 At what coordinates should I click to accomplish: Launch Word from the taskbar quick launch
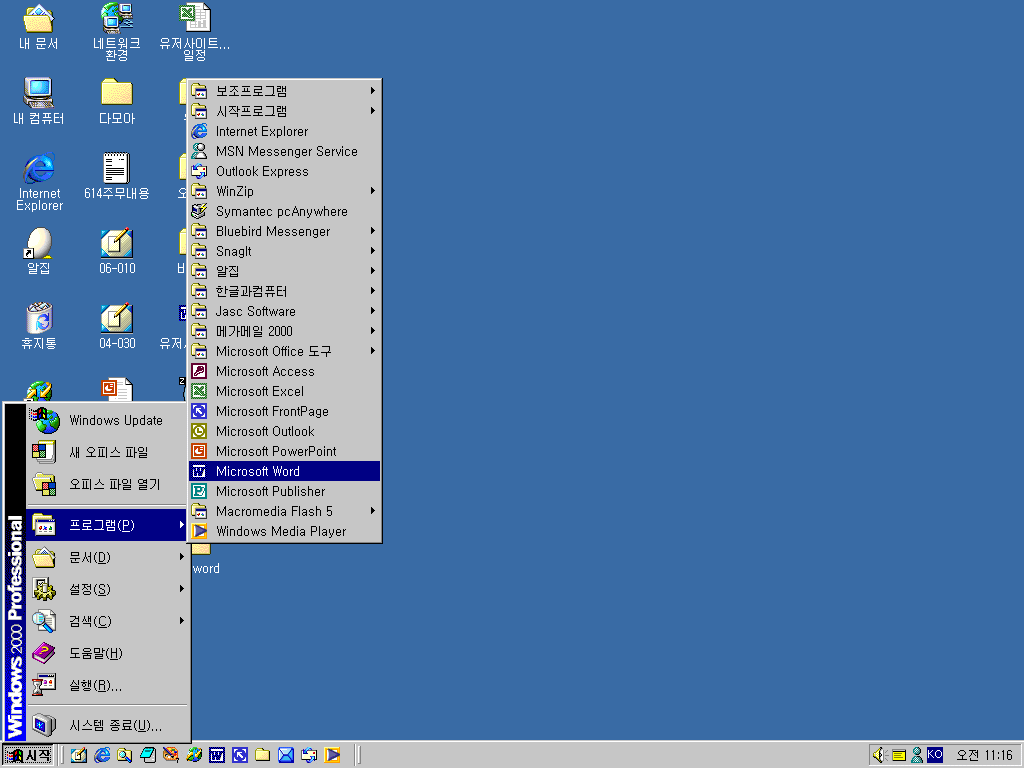pos(217,755)
